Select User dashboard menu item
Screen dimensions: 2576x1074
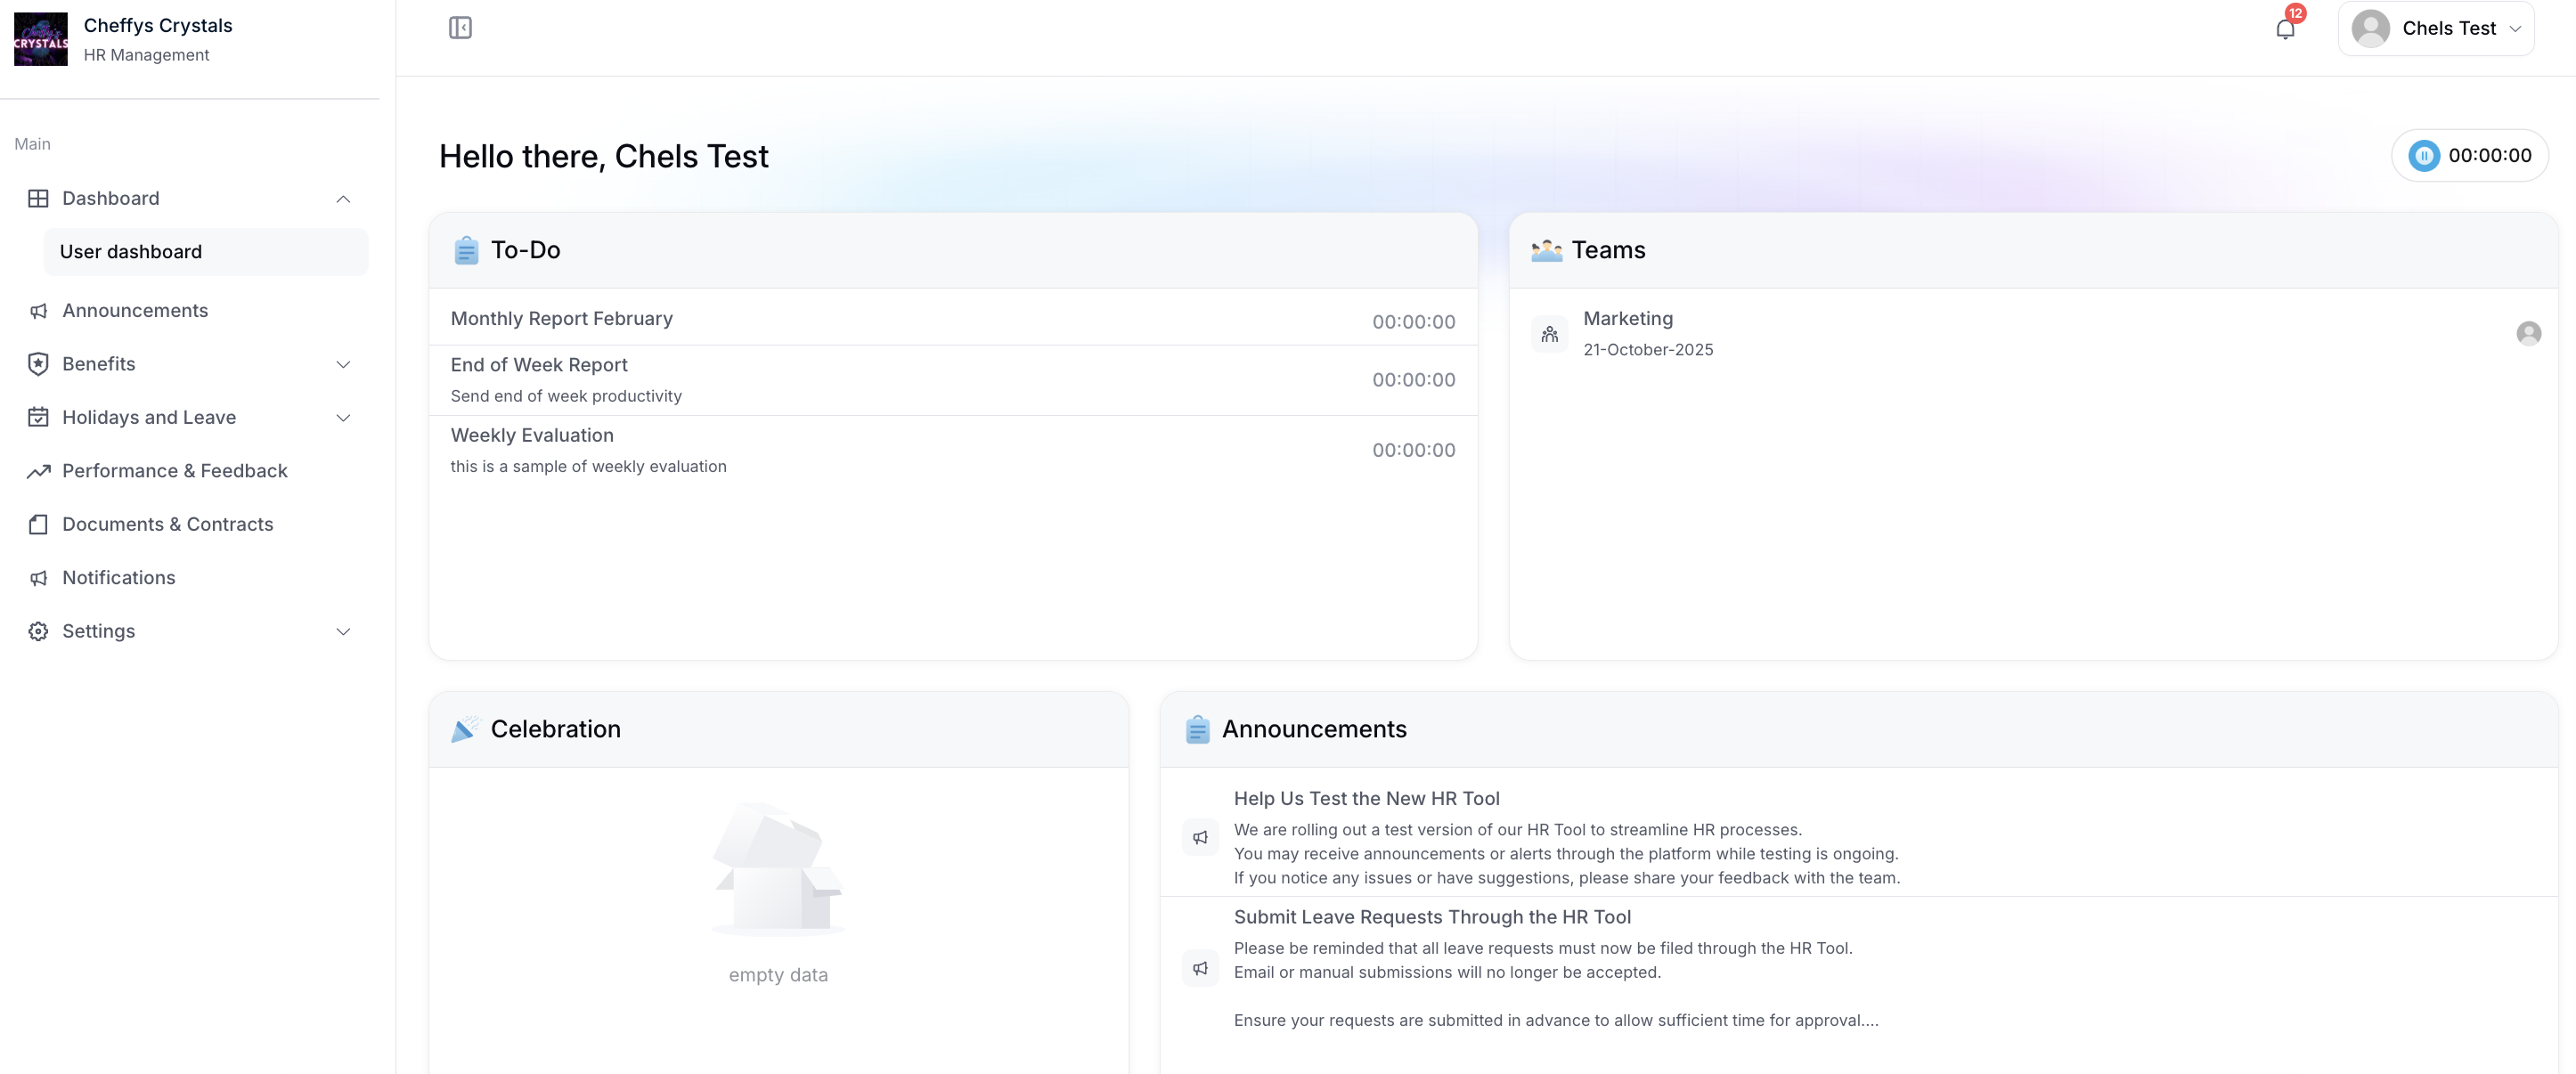tap(131, 252)
